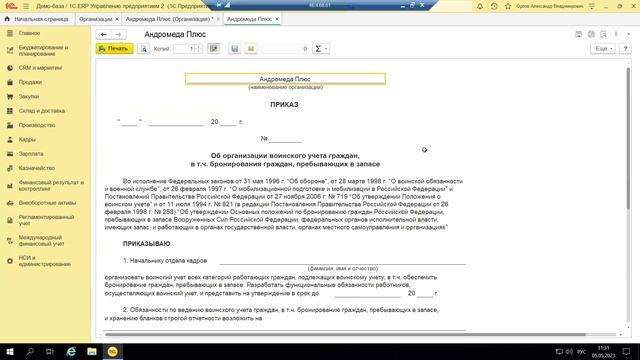Click the save to disk icon

tap(235, 49)
